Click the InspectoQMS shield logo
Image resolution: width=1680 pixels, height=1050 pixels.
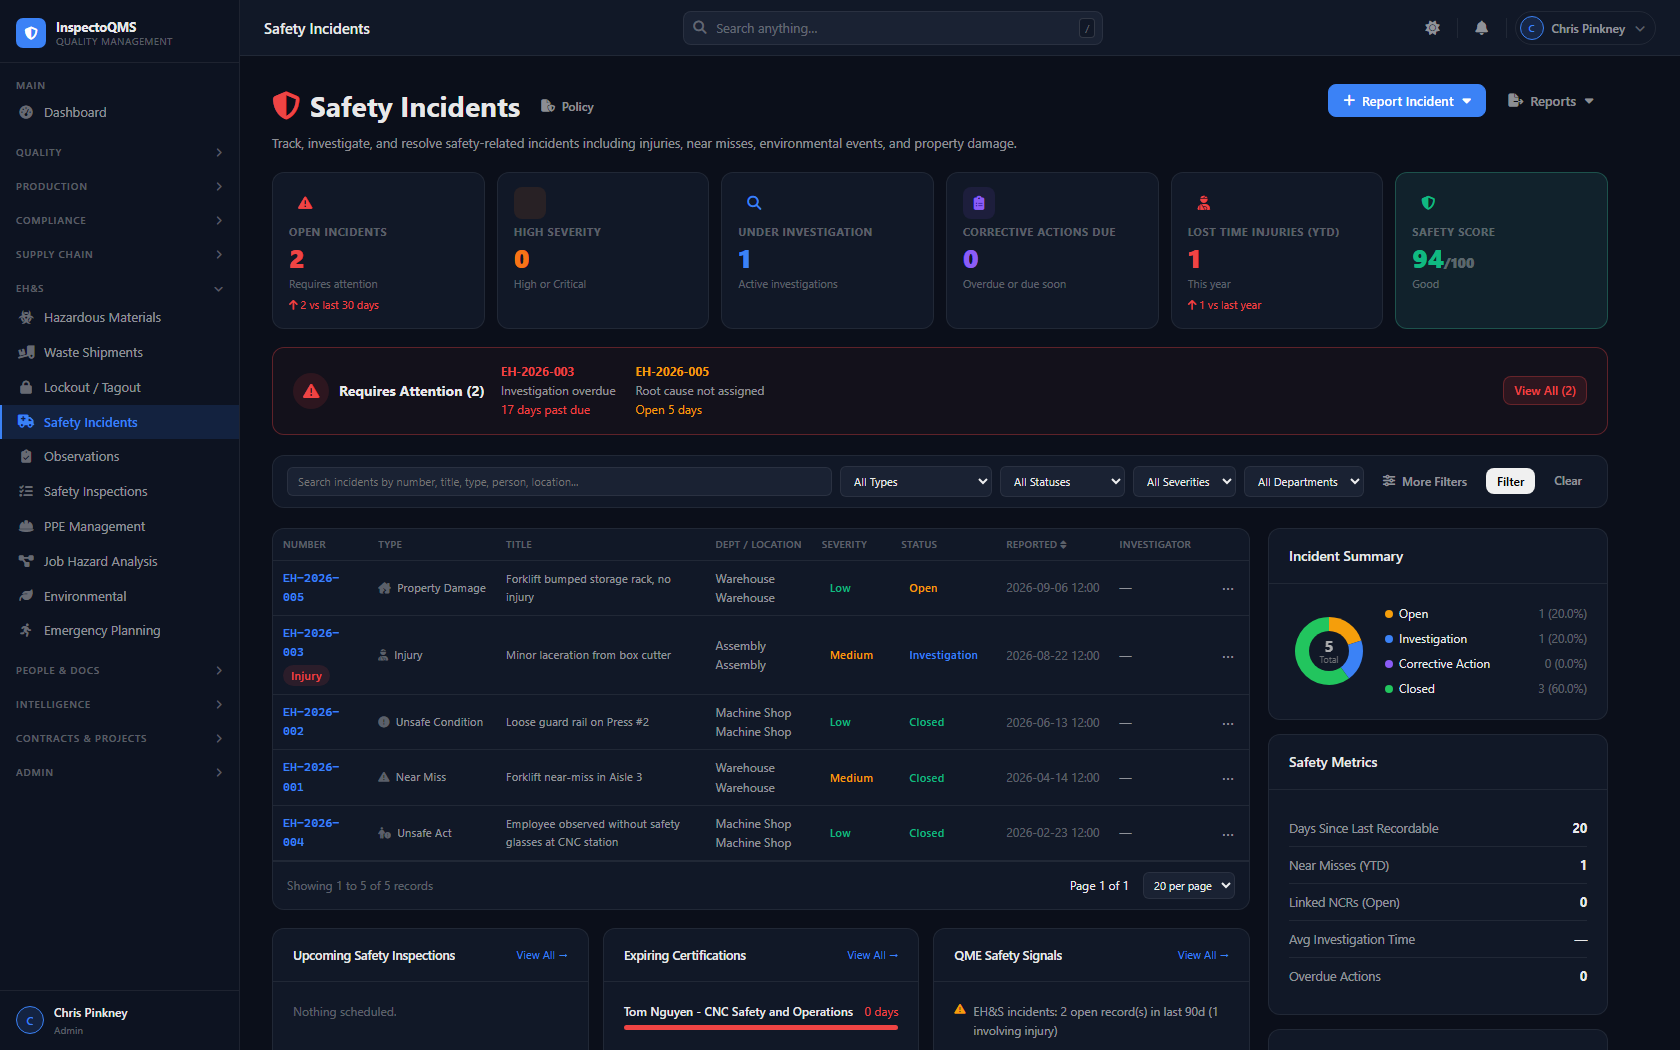tap(31, 33)
